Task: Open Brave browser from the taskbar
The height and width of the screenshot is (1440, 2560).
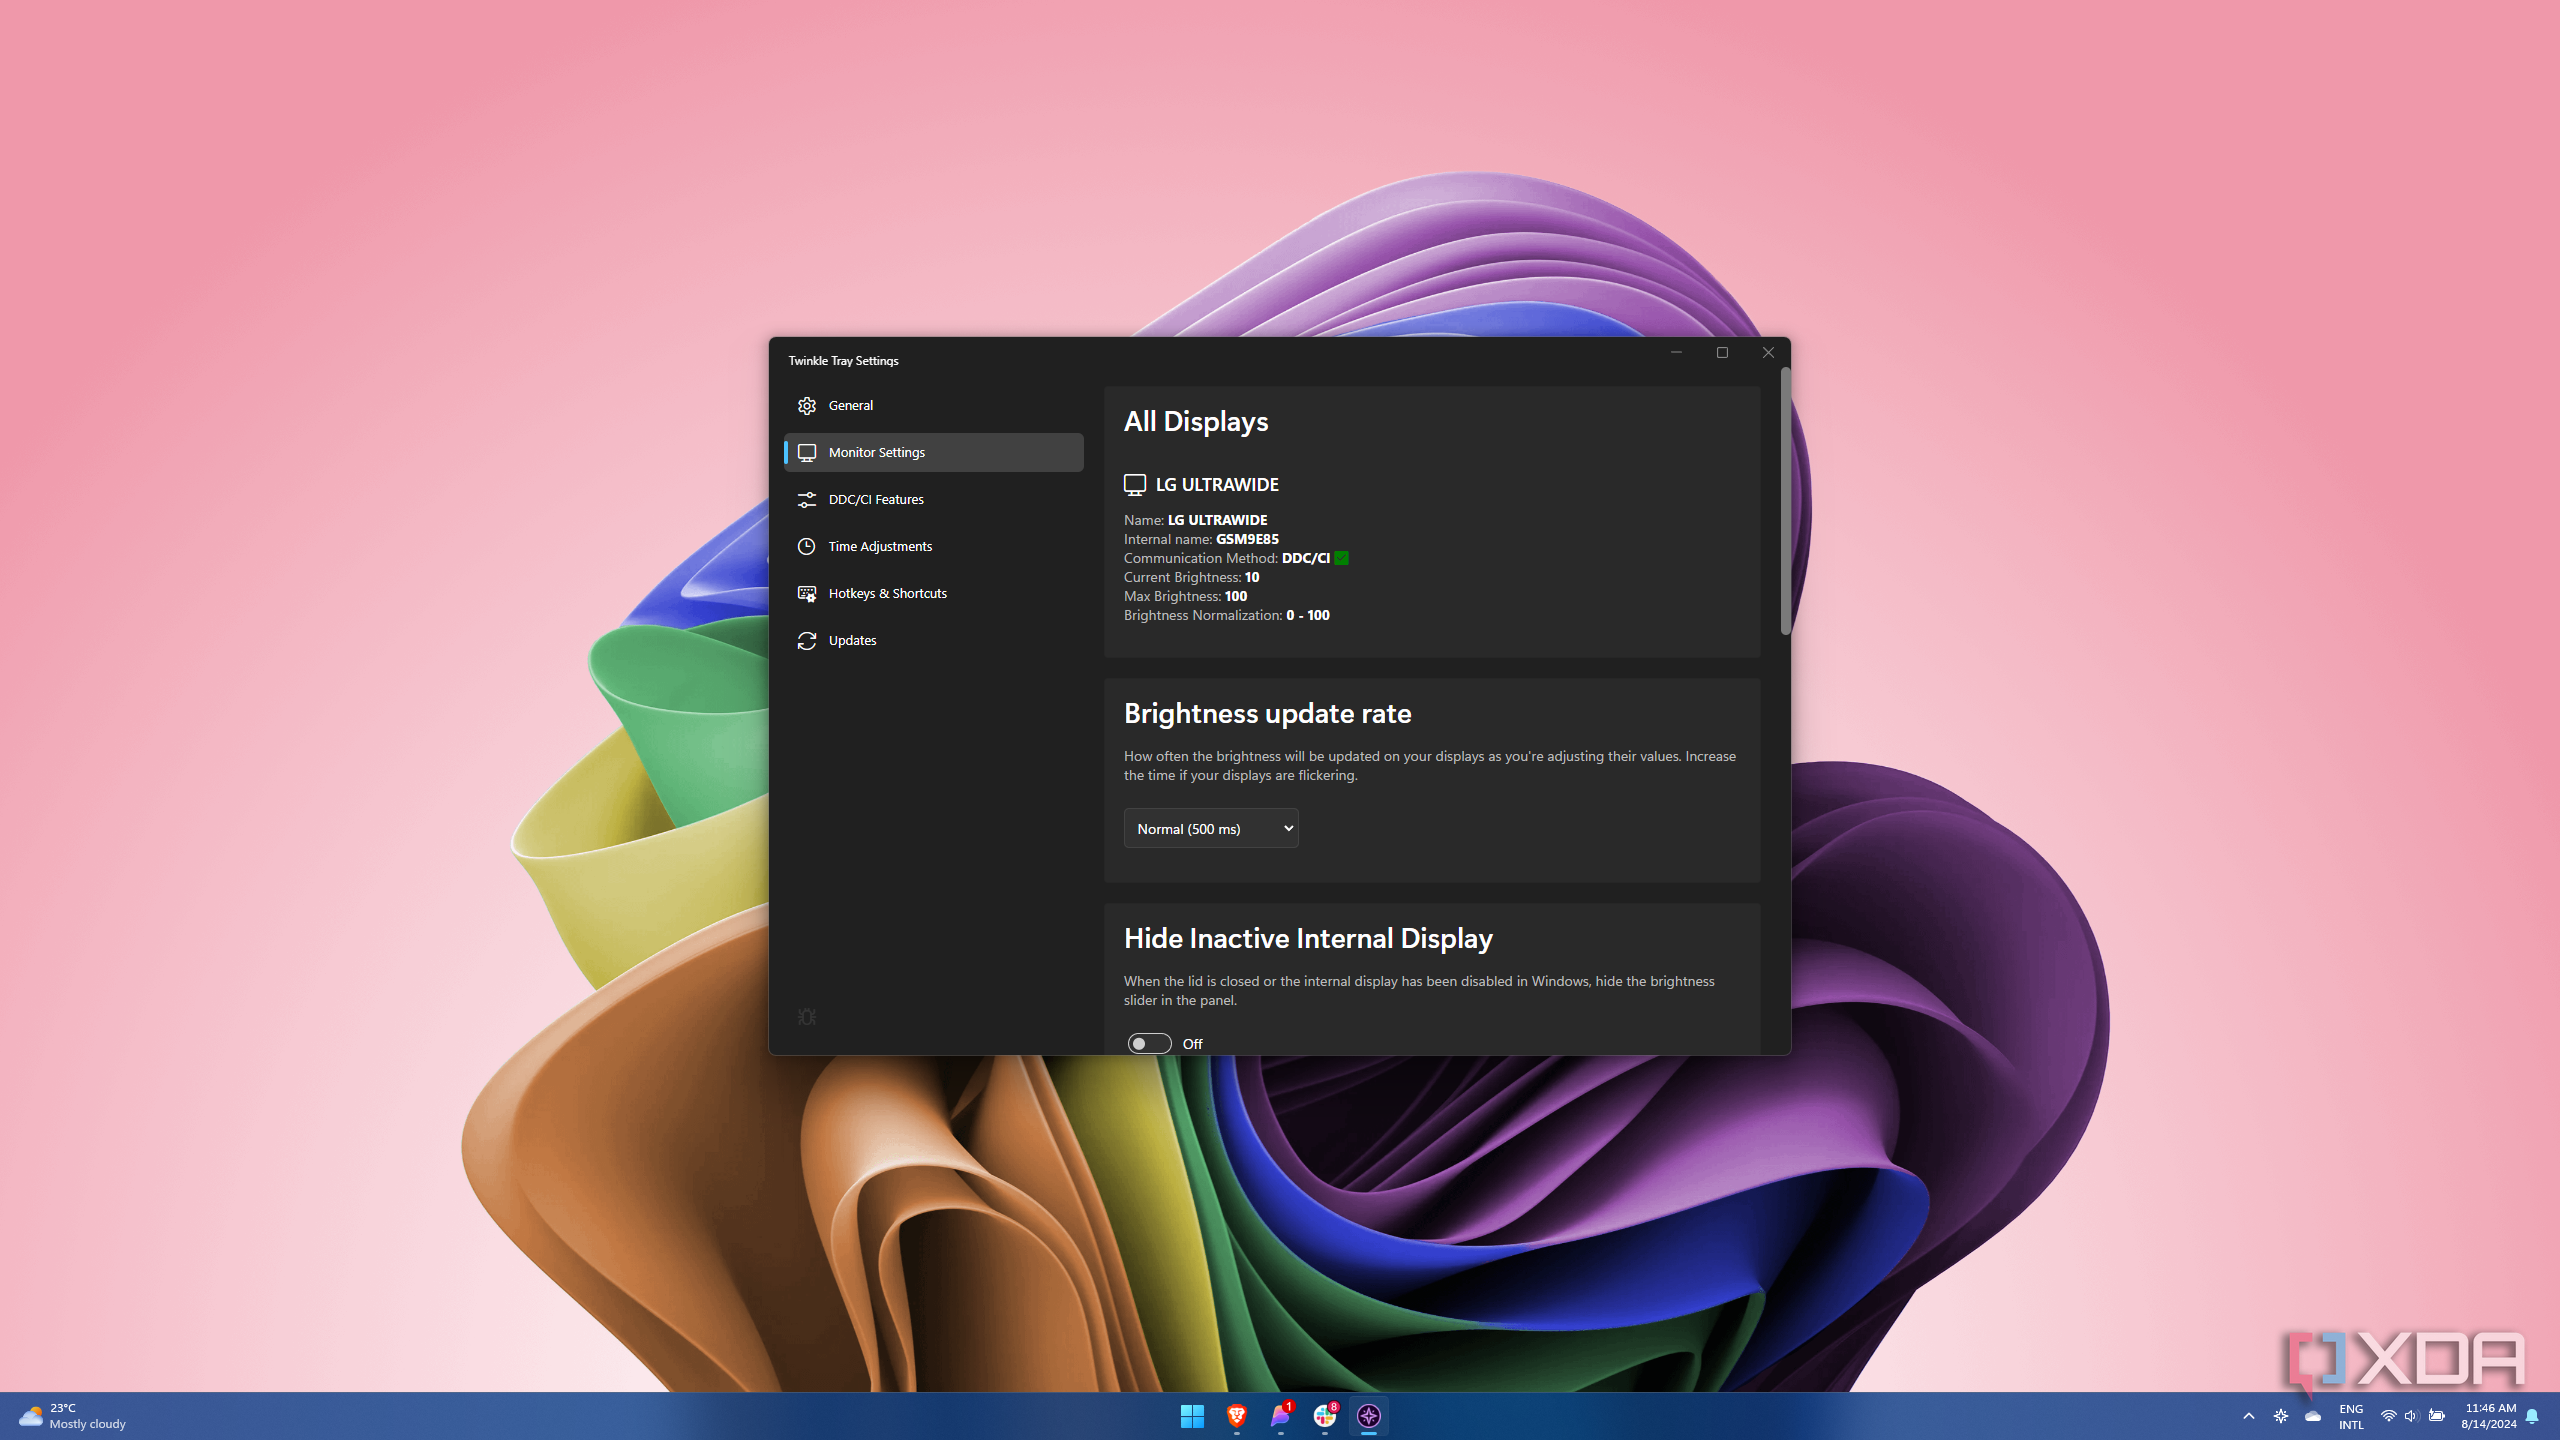Action: click(1236, 1416)
